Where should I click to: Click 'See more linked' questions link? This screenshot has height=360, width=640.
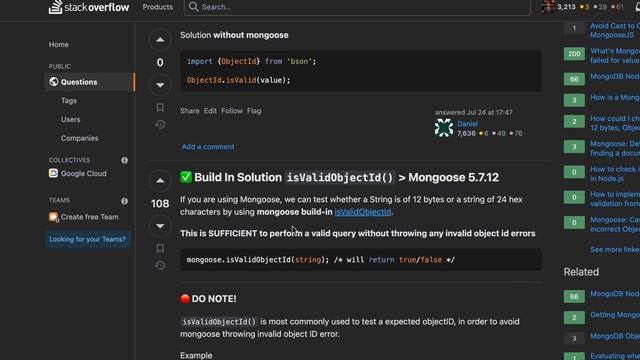click(x=615, y=249)
